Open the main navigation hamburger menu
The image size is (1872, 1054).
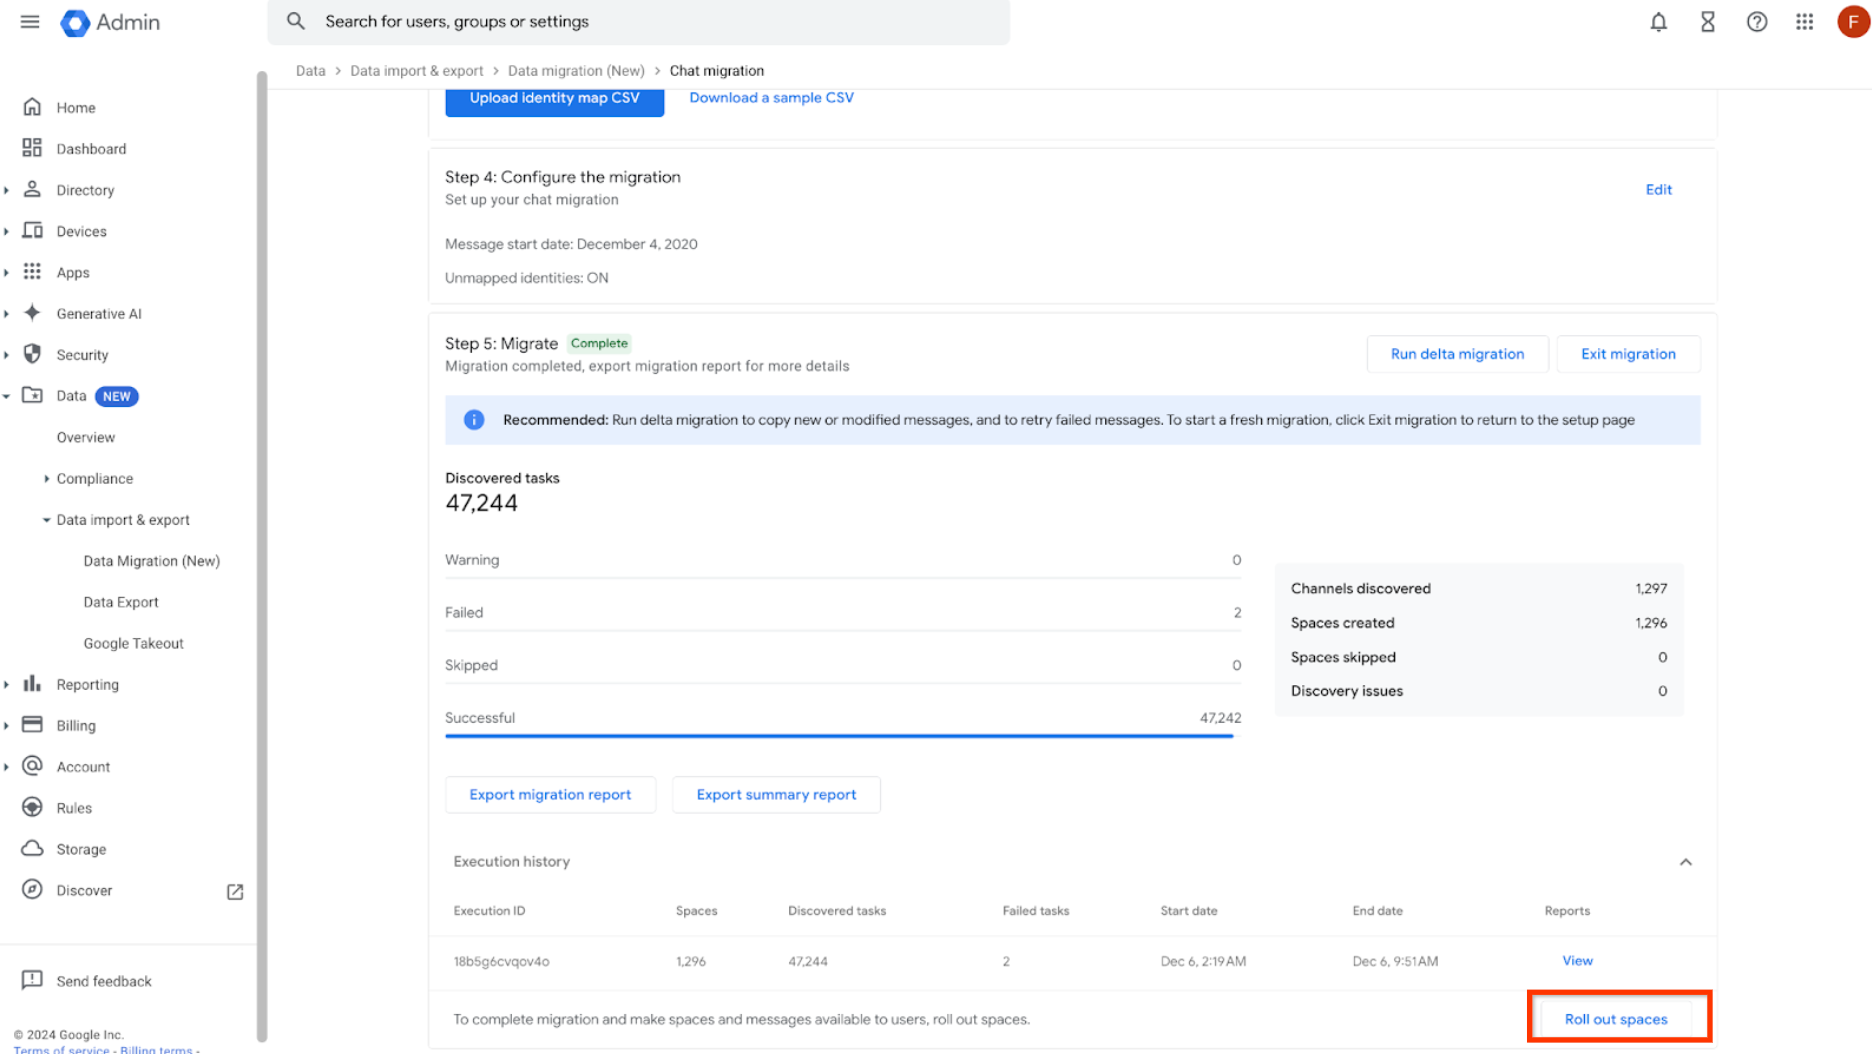point(29,21)
